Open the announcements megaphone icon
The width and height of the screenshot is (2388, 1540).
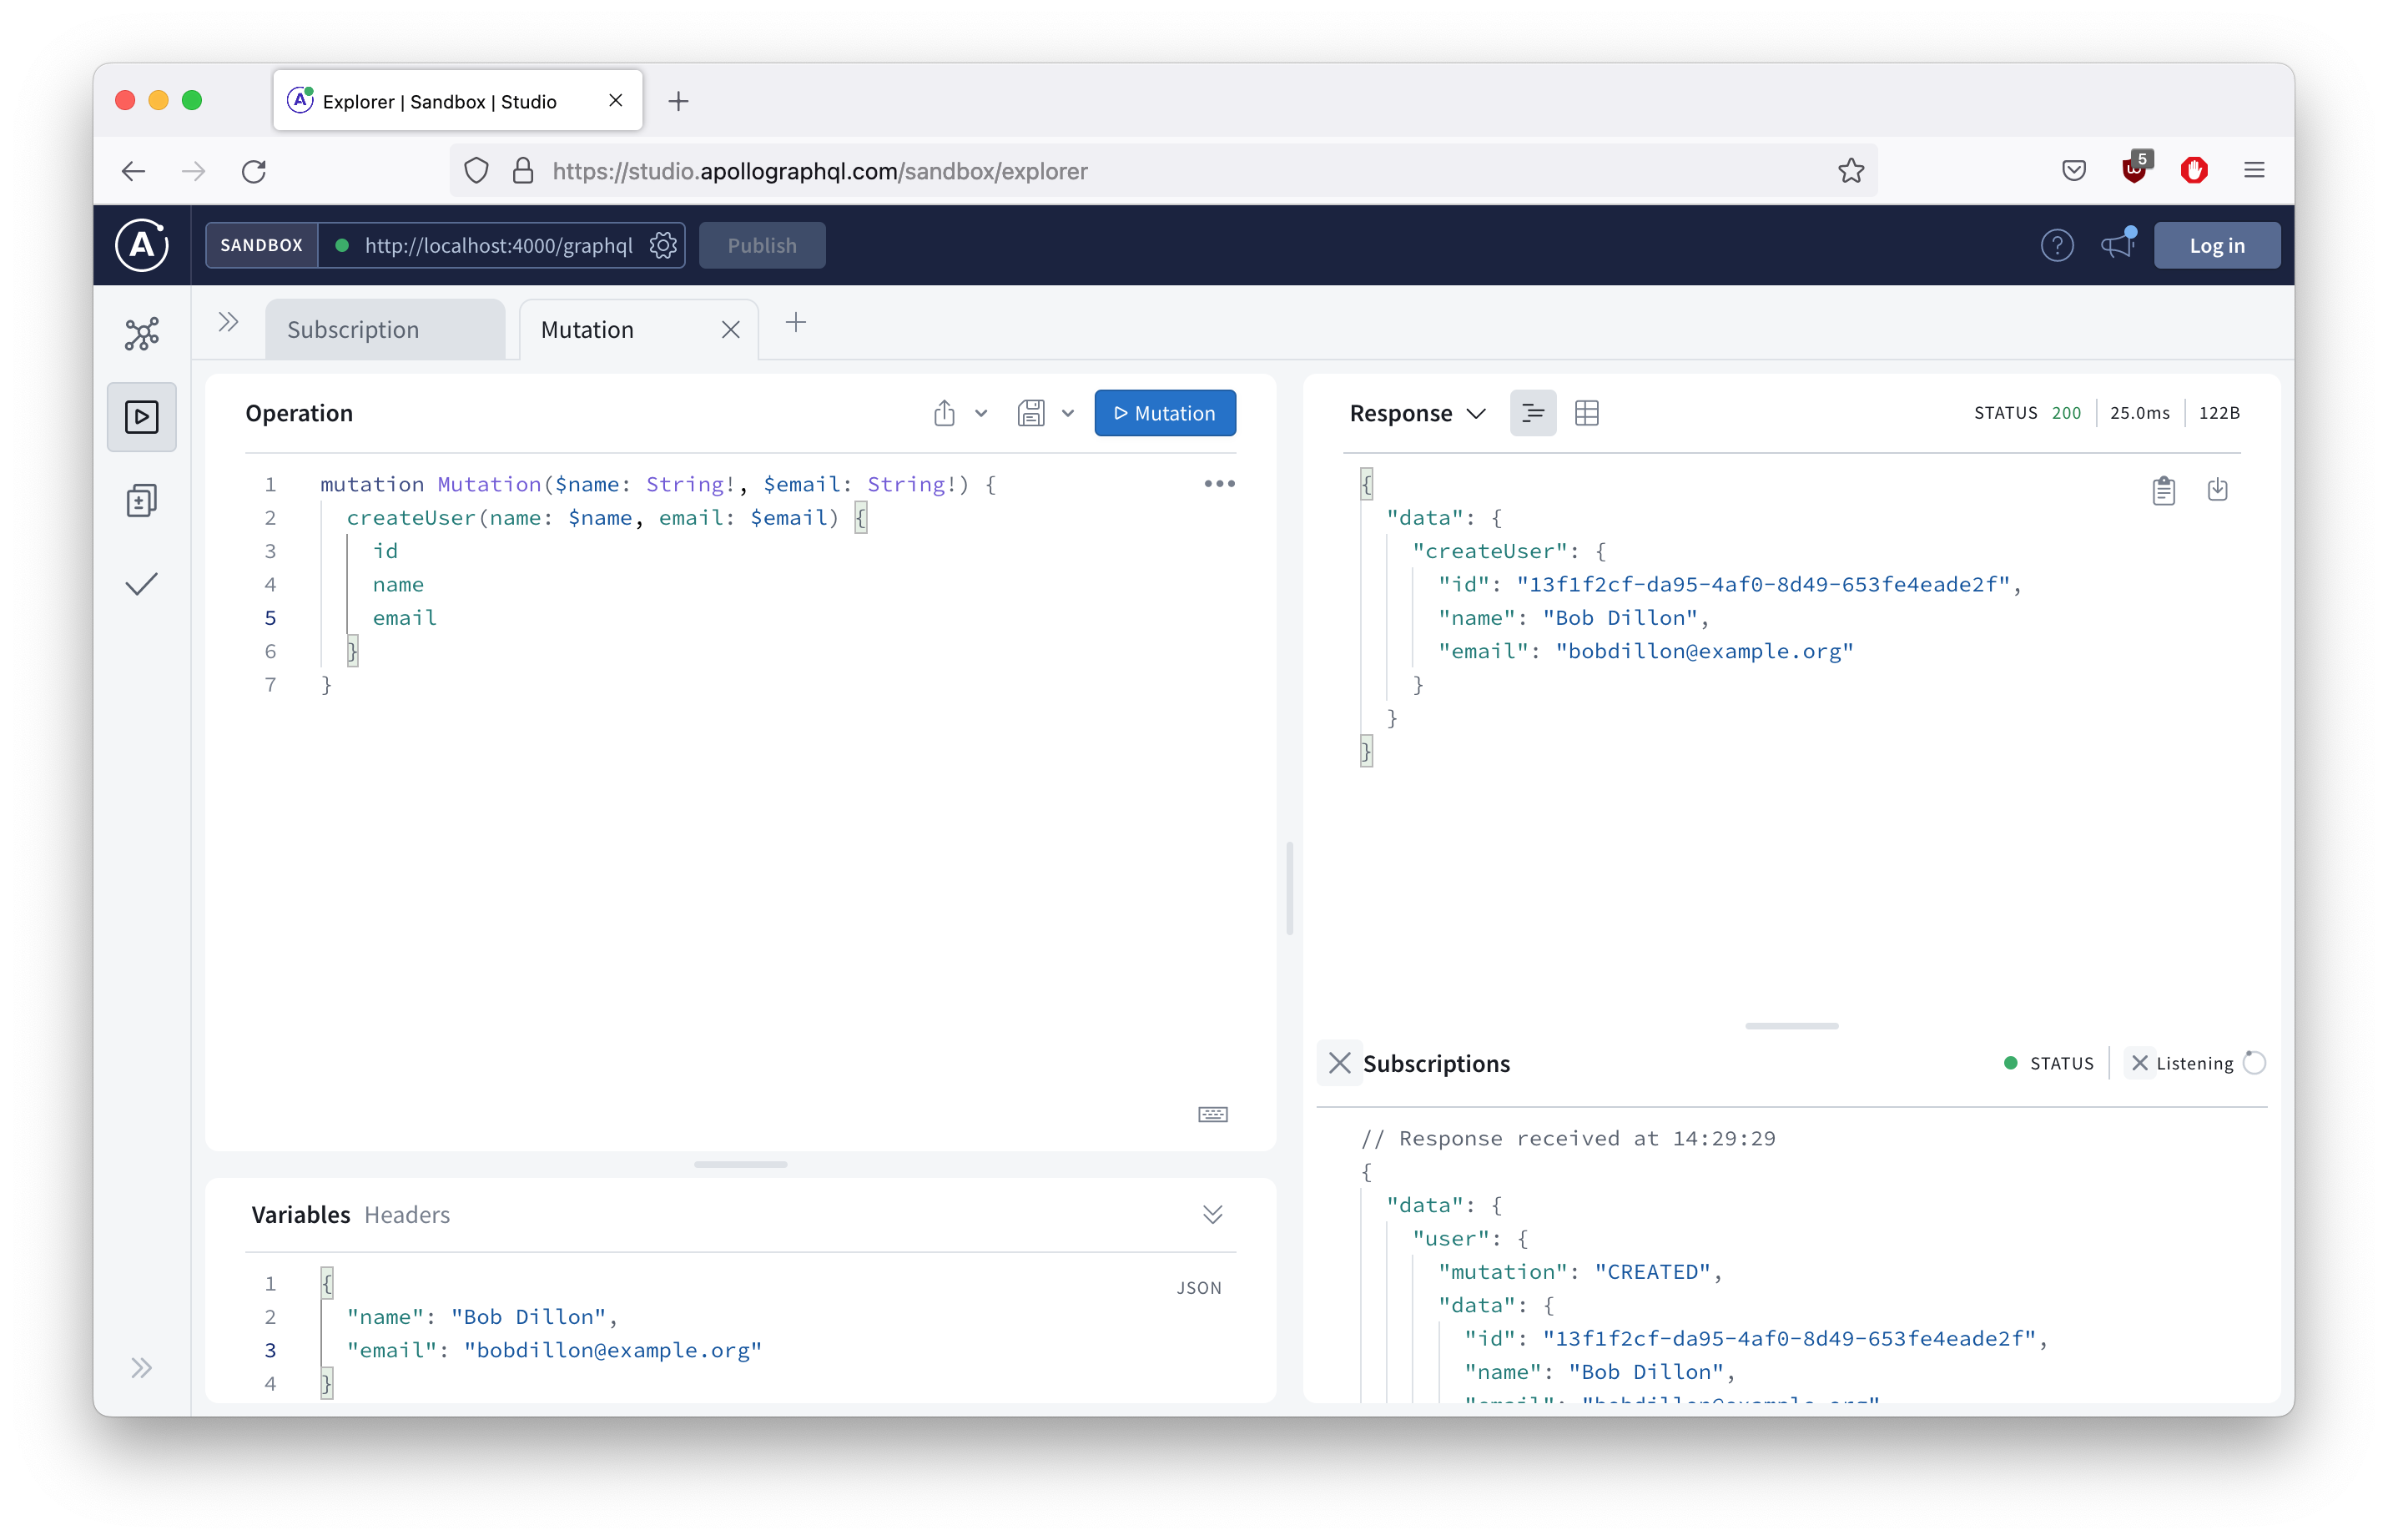(x=2117, y=245)
